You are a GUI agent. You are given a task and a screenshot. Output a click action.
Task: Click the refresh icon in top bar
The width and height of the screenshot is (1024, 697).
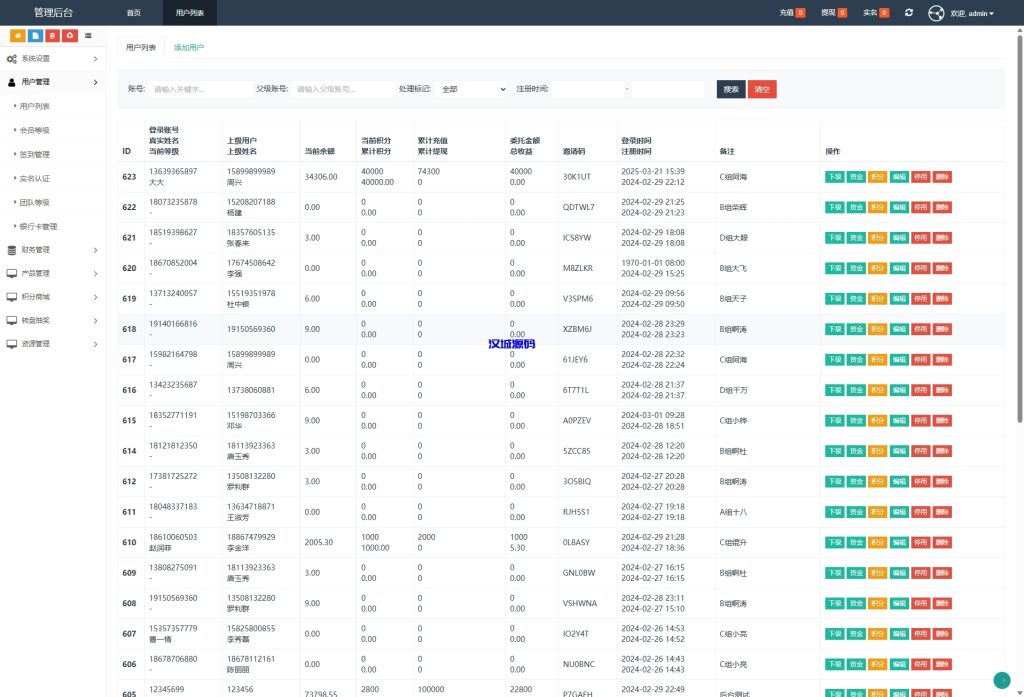(908, 13)
